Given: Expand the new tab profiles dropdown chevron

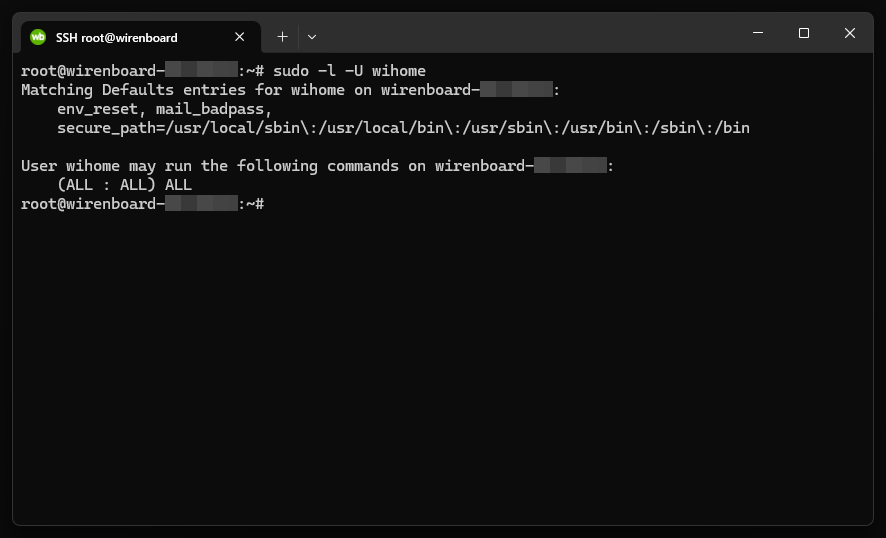Looking at the screenshot, I should pos(312,37).
